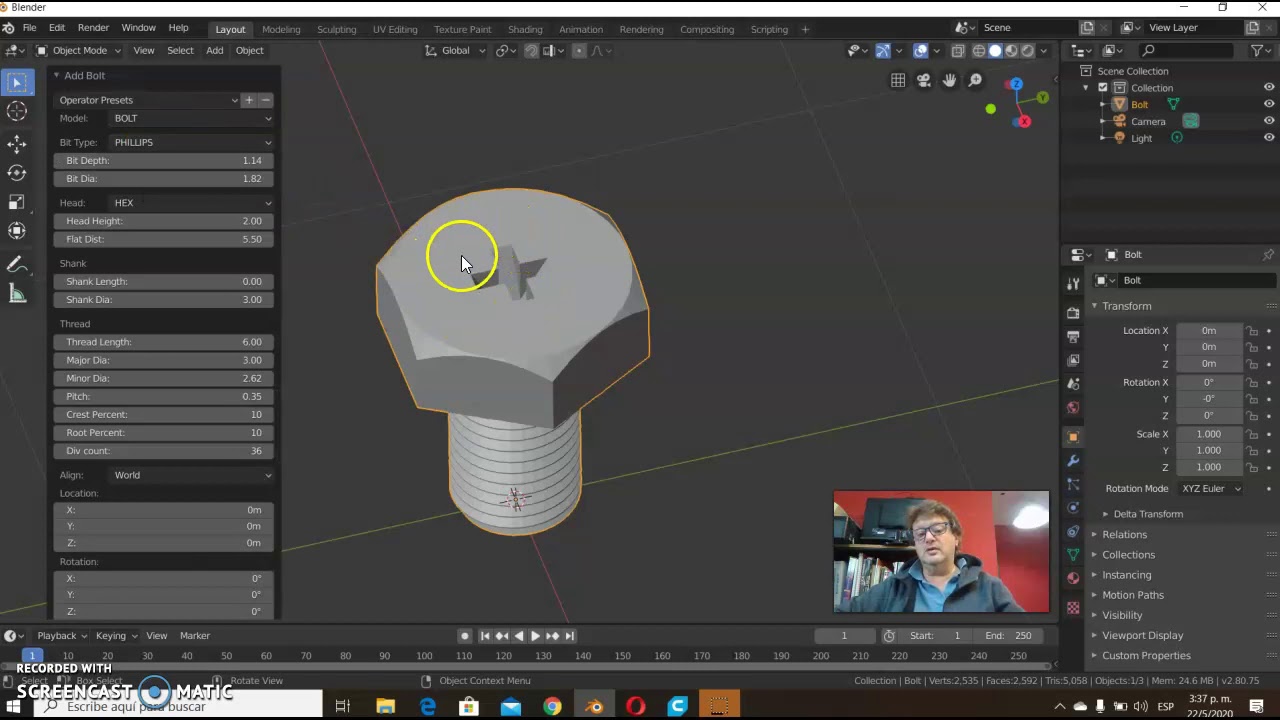Screen dimensions: 1280x720
Task: Open the Render menu
Action: (x=93, y=28)
